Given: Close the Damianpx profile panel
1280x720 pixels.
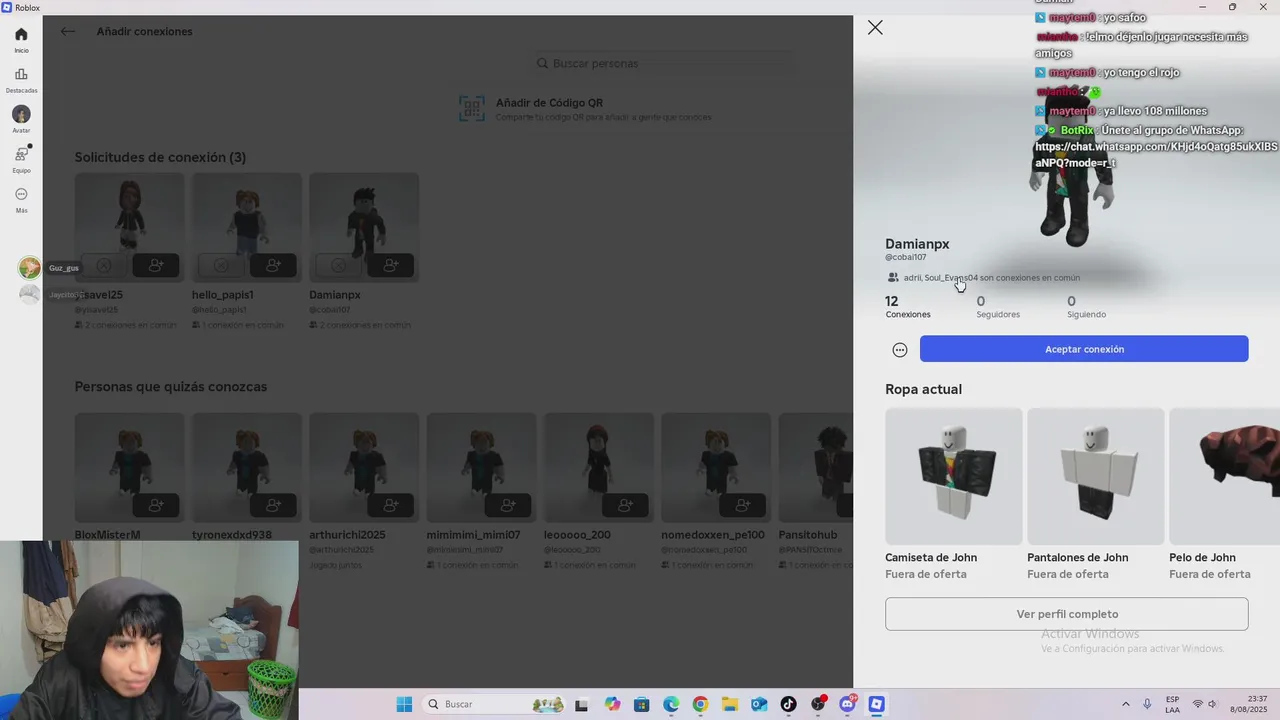Looking at the screenshot, I should tap(875, 28).
